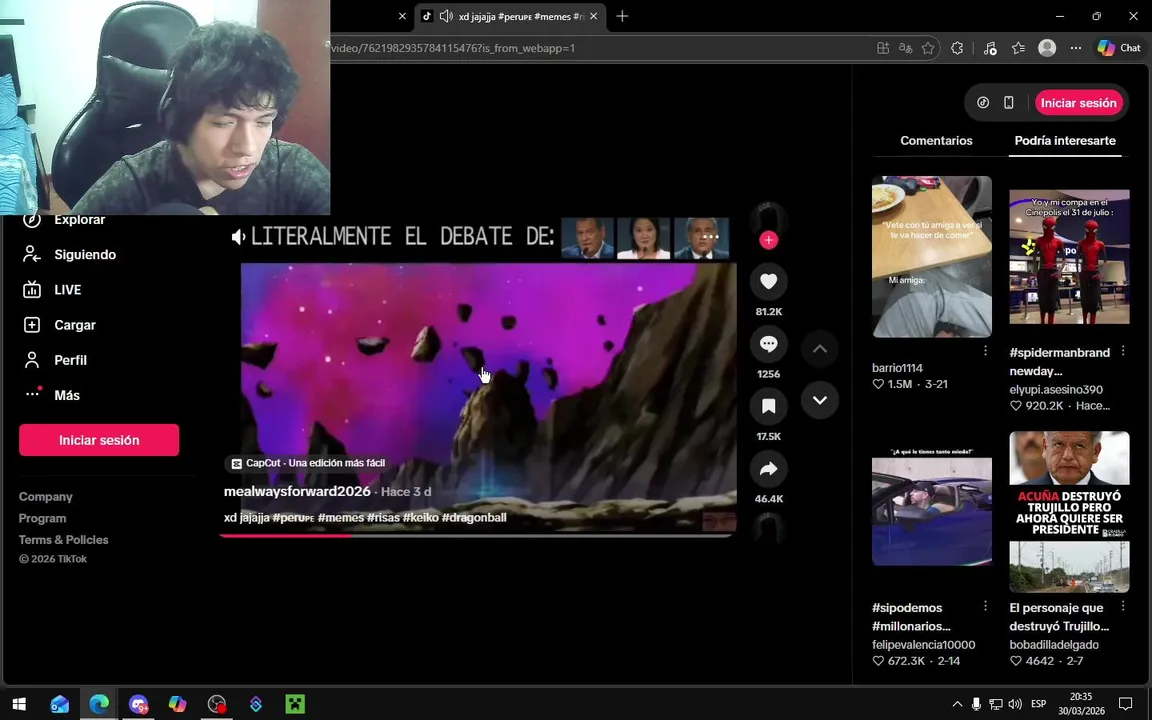Click browser address bar URL
Screen dimensions: 1152x720
454,48
